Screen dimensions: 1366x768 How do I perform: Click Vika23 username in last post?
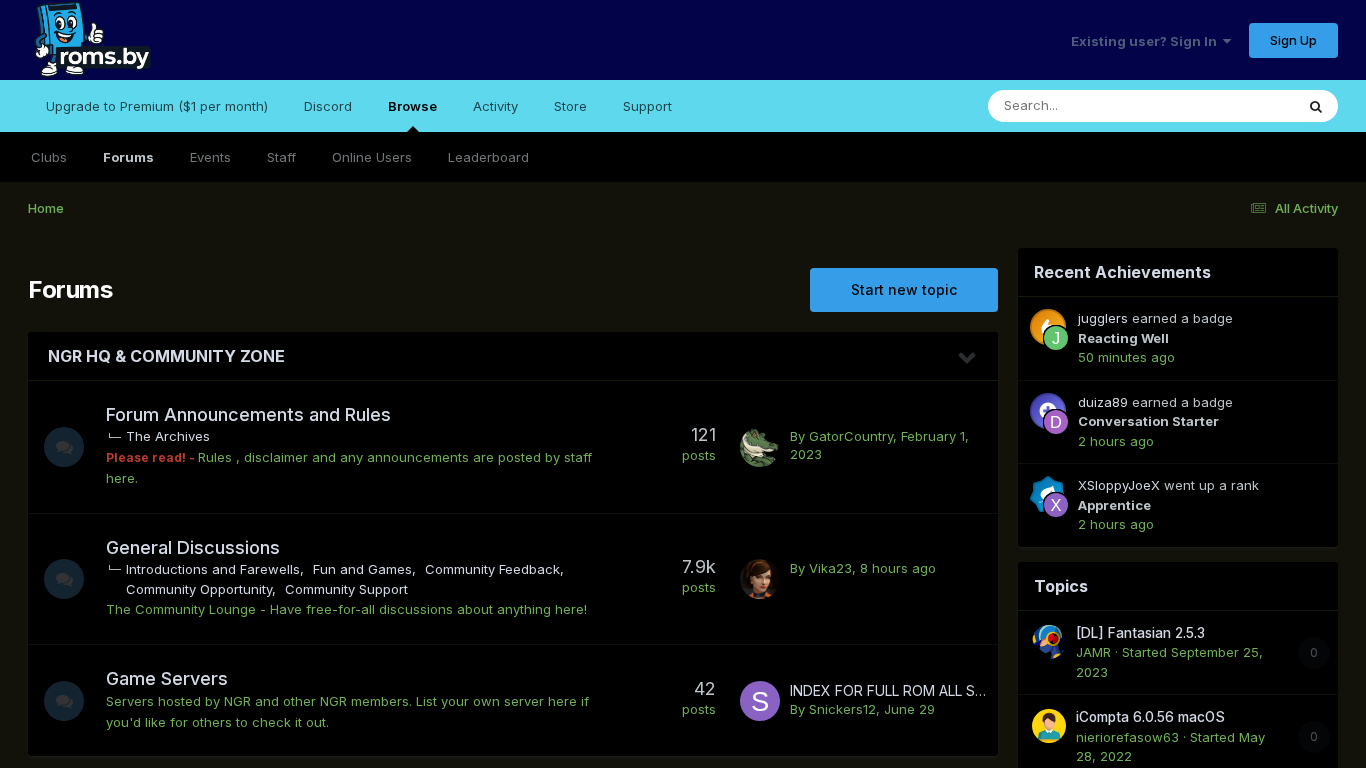830,568
